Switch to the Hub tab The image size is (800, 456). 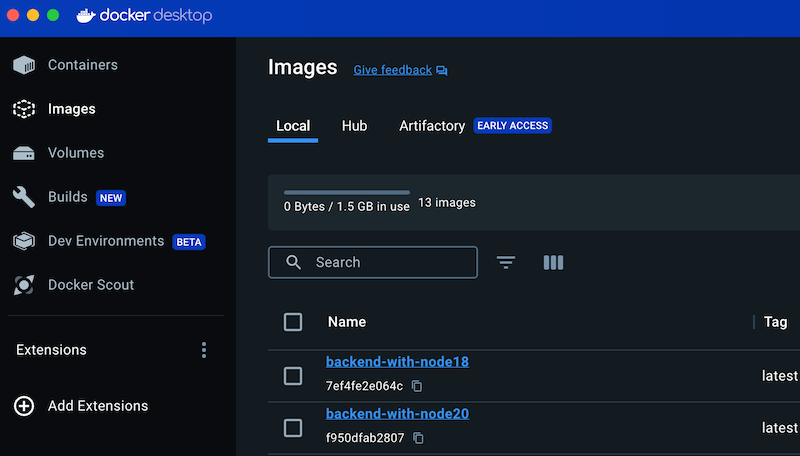(354, 126)
